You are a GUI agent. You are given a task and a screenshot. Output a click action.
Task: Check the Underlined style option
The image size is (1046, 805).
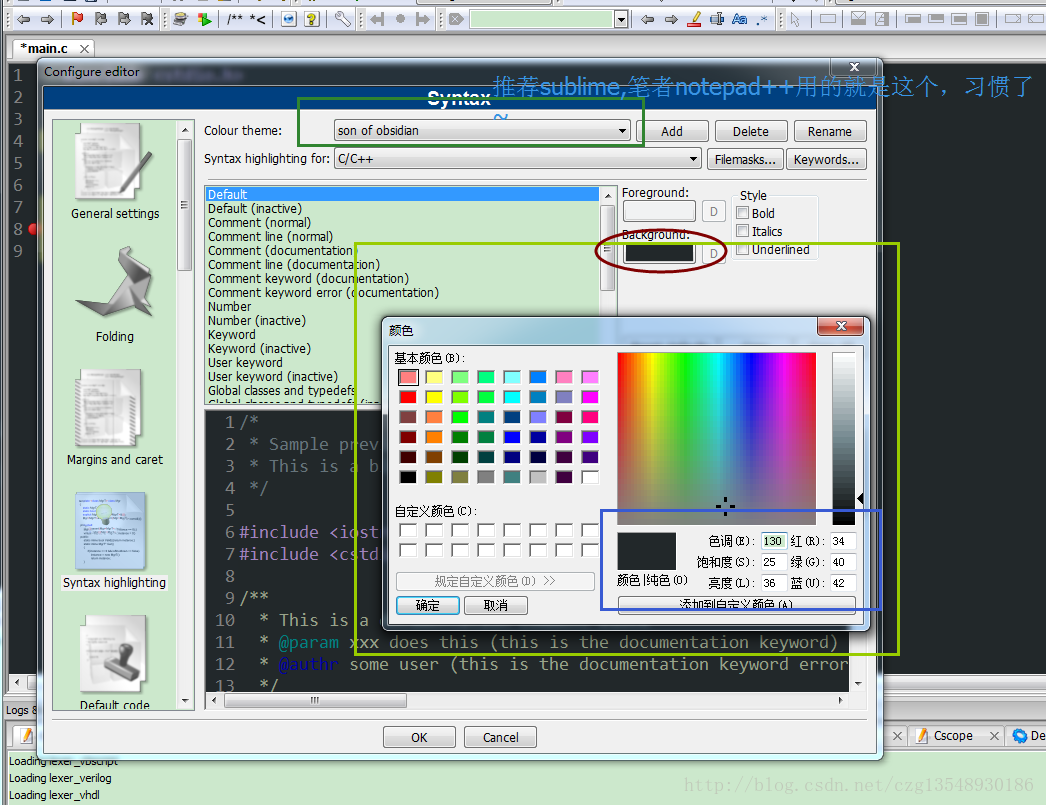click(742, 249)
